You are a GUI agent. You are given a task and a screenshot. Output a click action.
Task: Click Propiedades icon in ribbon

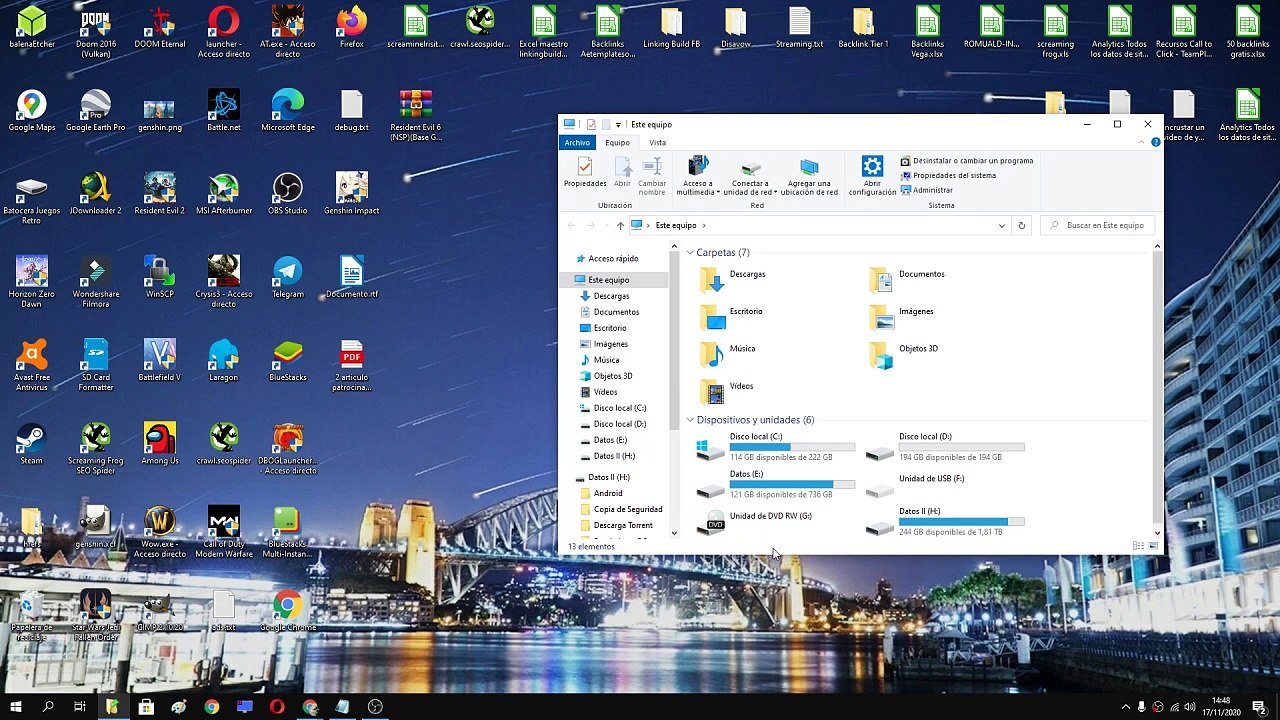click(585, 173)
